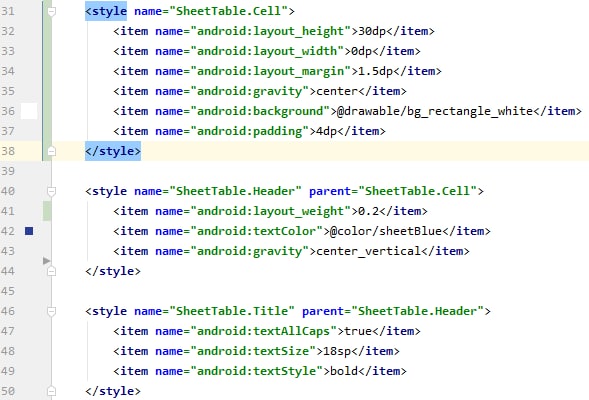Screen dimensions: 589x400
Task: Collapse fold end marker on line 44
Action: click(51, 271)
